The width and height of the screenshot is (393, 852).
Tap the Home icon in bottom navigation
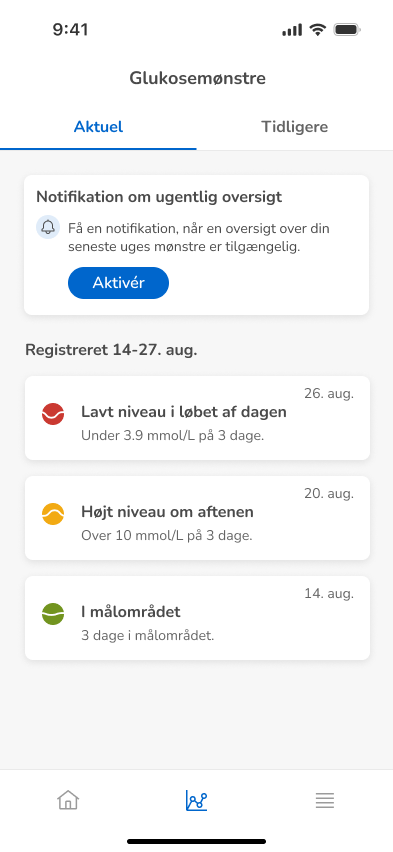click(68, 800)
